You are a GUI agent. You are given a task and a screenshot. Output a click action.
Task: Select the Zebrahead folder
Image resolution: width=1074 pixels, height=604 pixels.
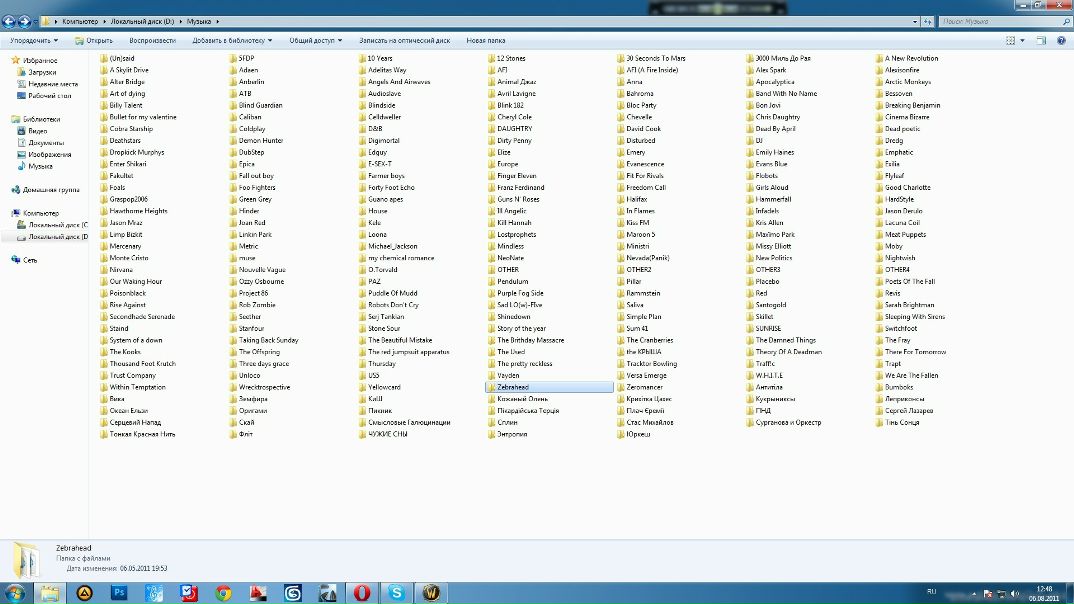coord(549,387)
